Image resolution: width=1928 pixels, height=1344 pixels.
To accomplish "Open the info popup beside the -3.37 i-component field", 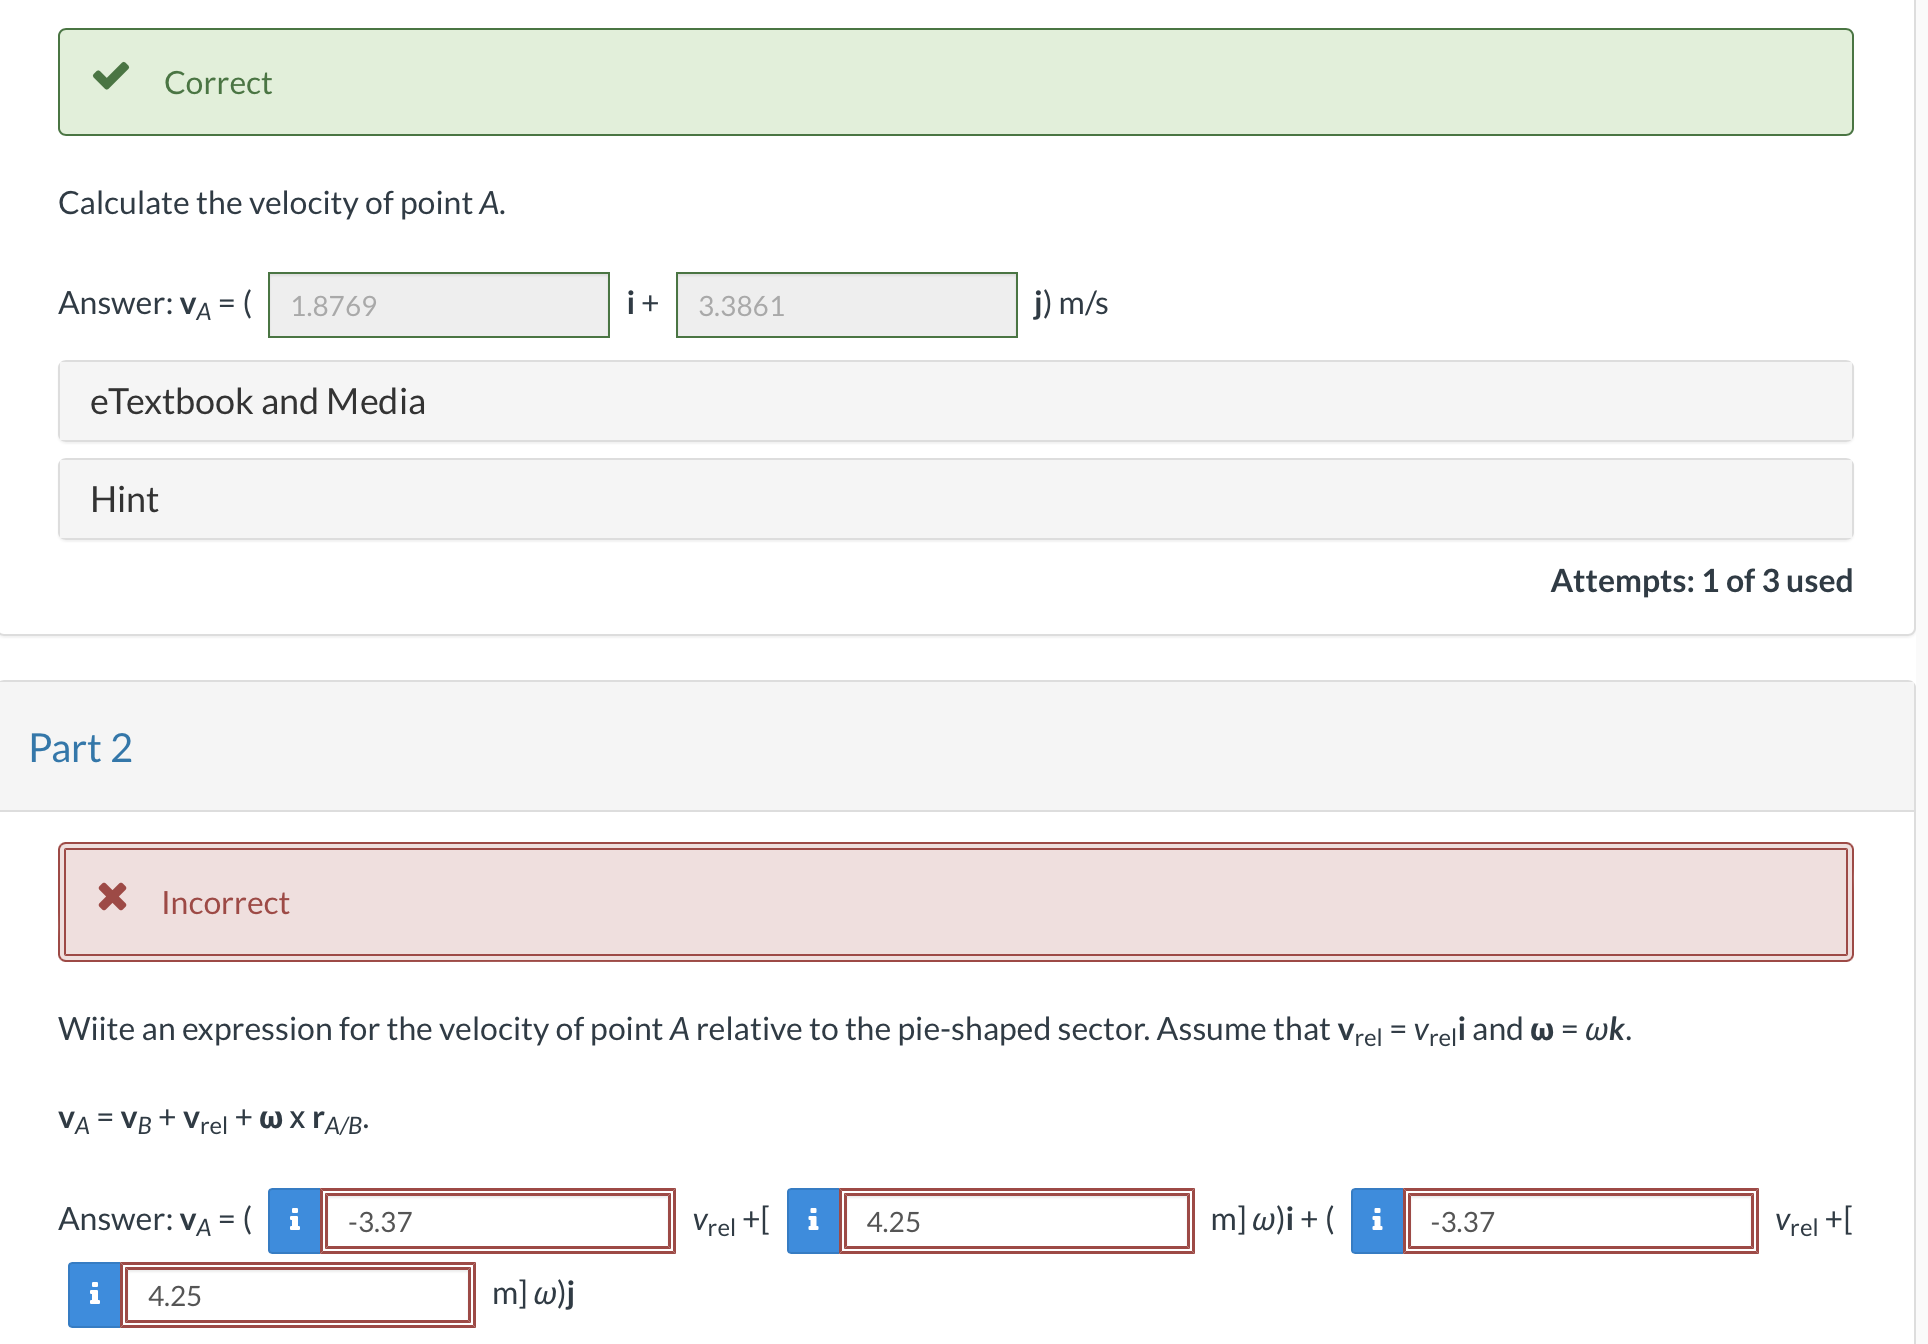I will [x=293, y=1220].
